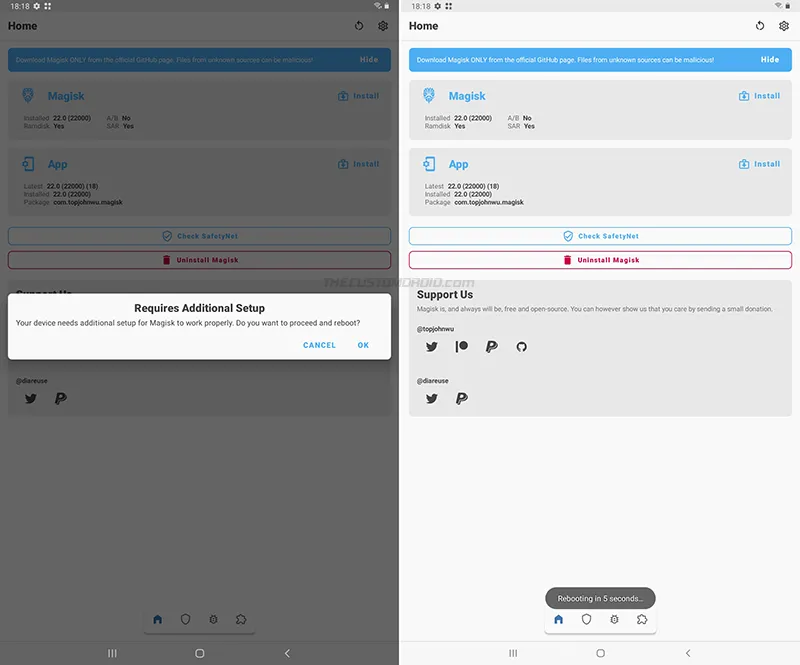Click CANCEL in the Requires Additional Setup dialog
800x665 pixels.
click(x=319, y=345)
